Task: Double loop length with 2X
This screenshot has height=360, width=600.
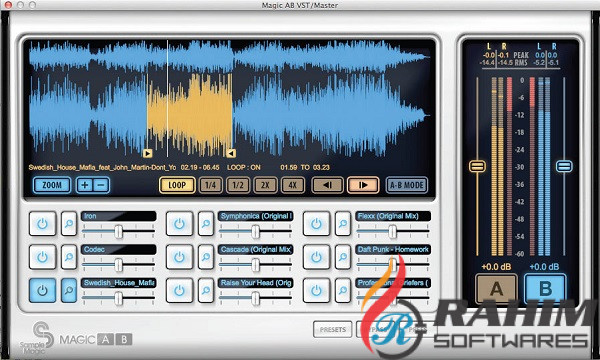Action: click(x=265, y=185)
